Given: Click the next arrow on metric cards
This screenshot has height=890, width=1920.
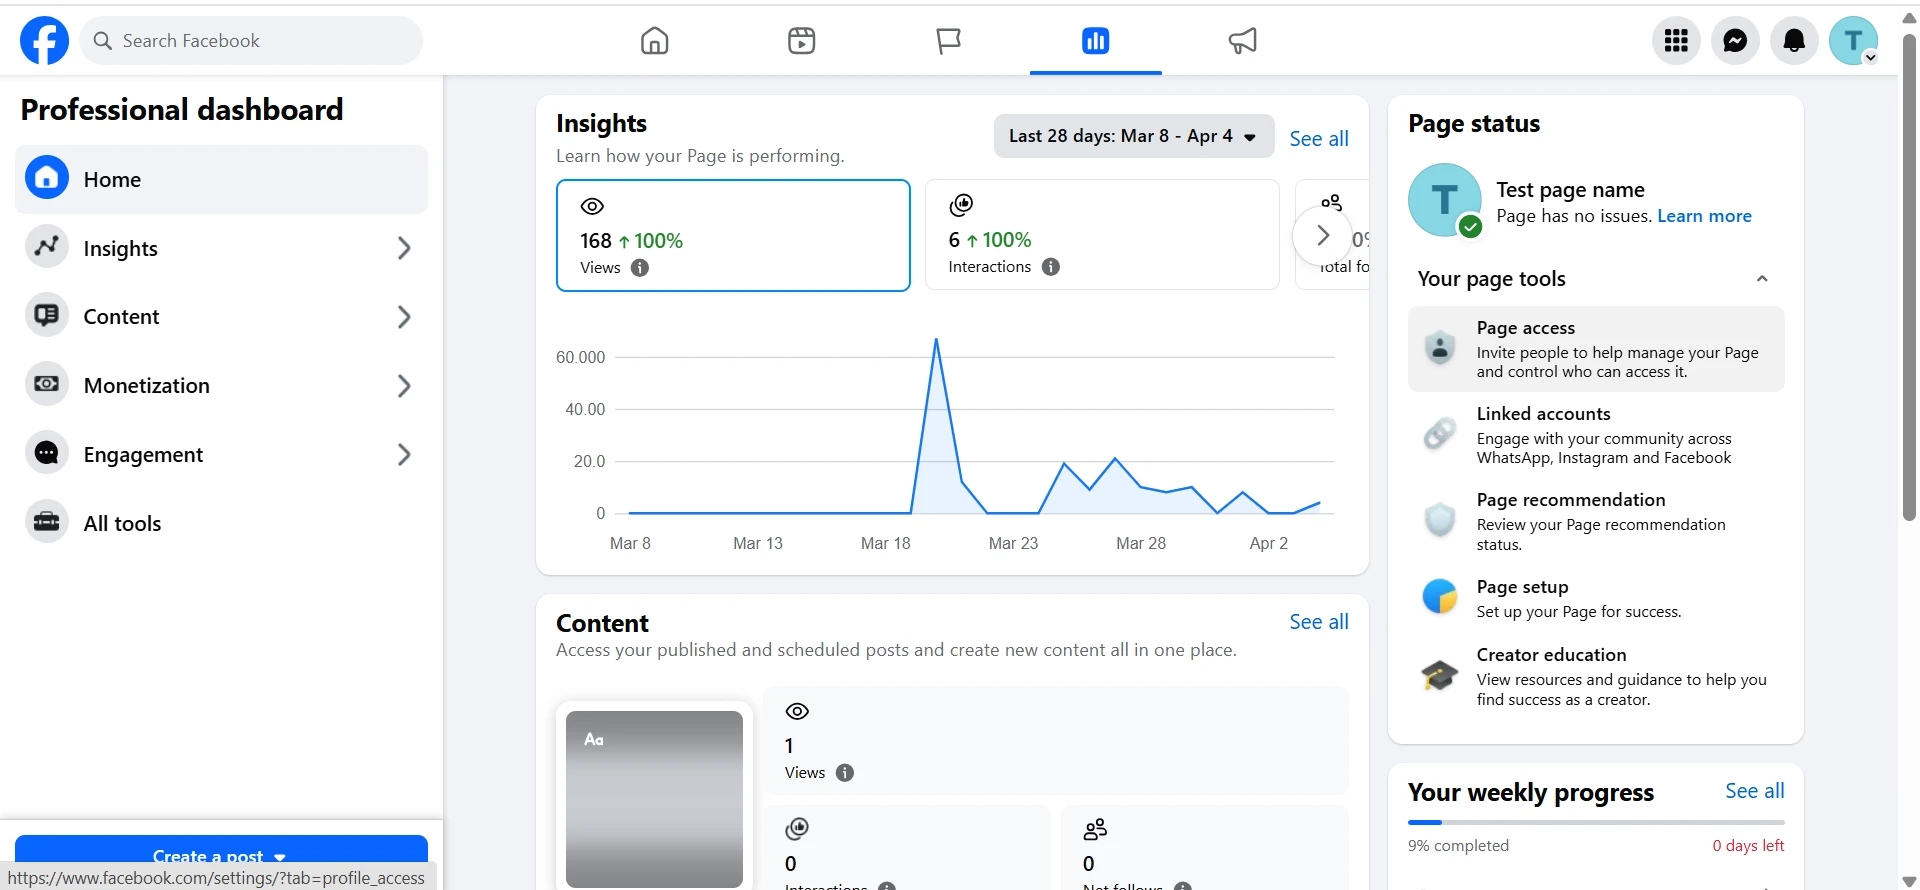Looking at the screenshot, I should click(1322, 236).
